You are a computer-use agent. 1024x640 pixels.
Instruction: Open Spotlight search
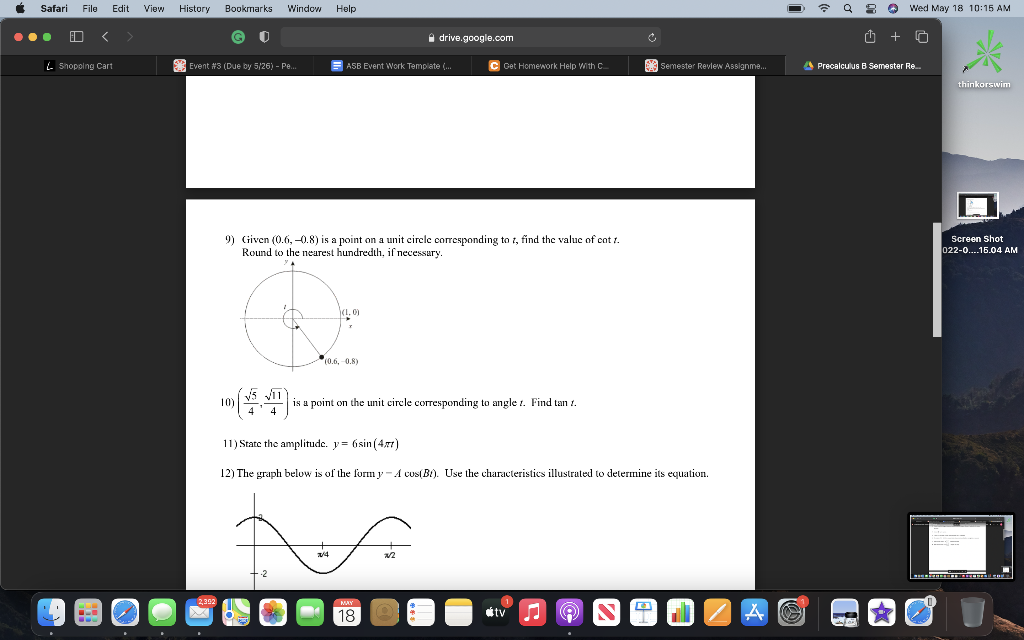(x=848, y=8)
